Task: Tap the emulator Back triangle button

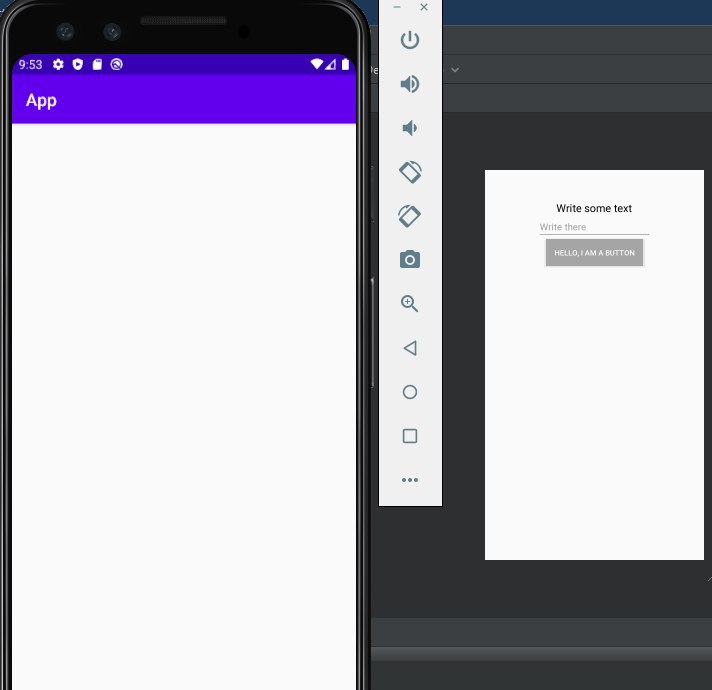Action: pyautogui.click(x=410, y=348)
